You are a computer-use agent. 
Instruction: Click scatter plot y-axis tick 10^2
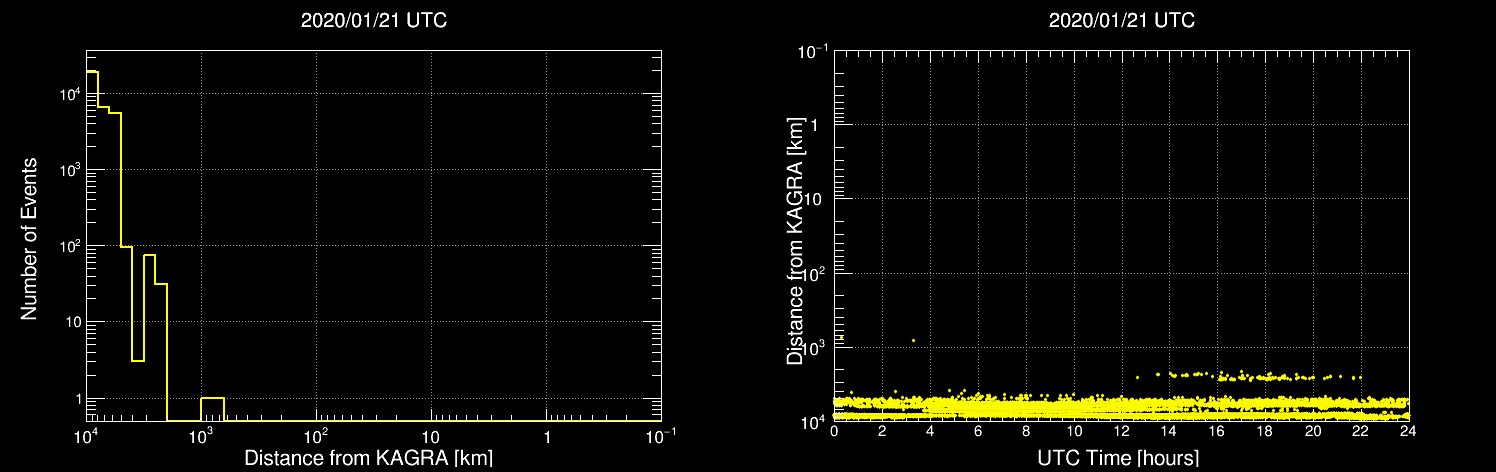pyautogui.click(x=814, y=272)
